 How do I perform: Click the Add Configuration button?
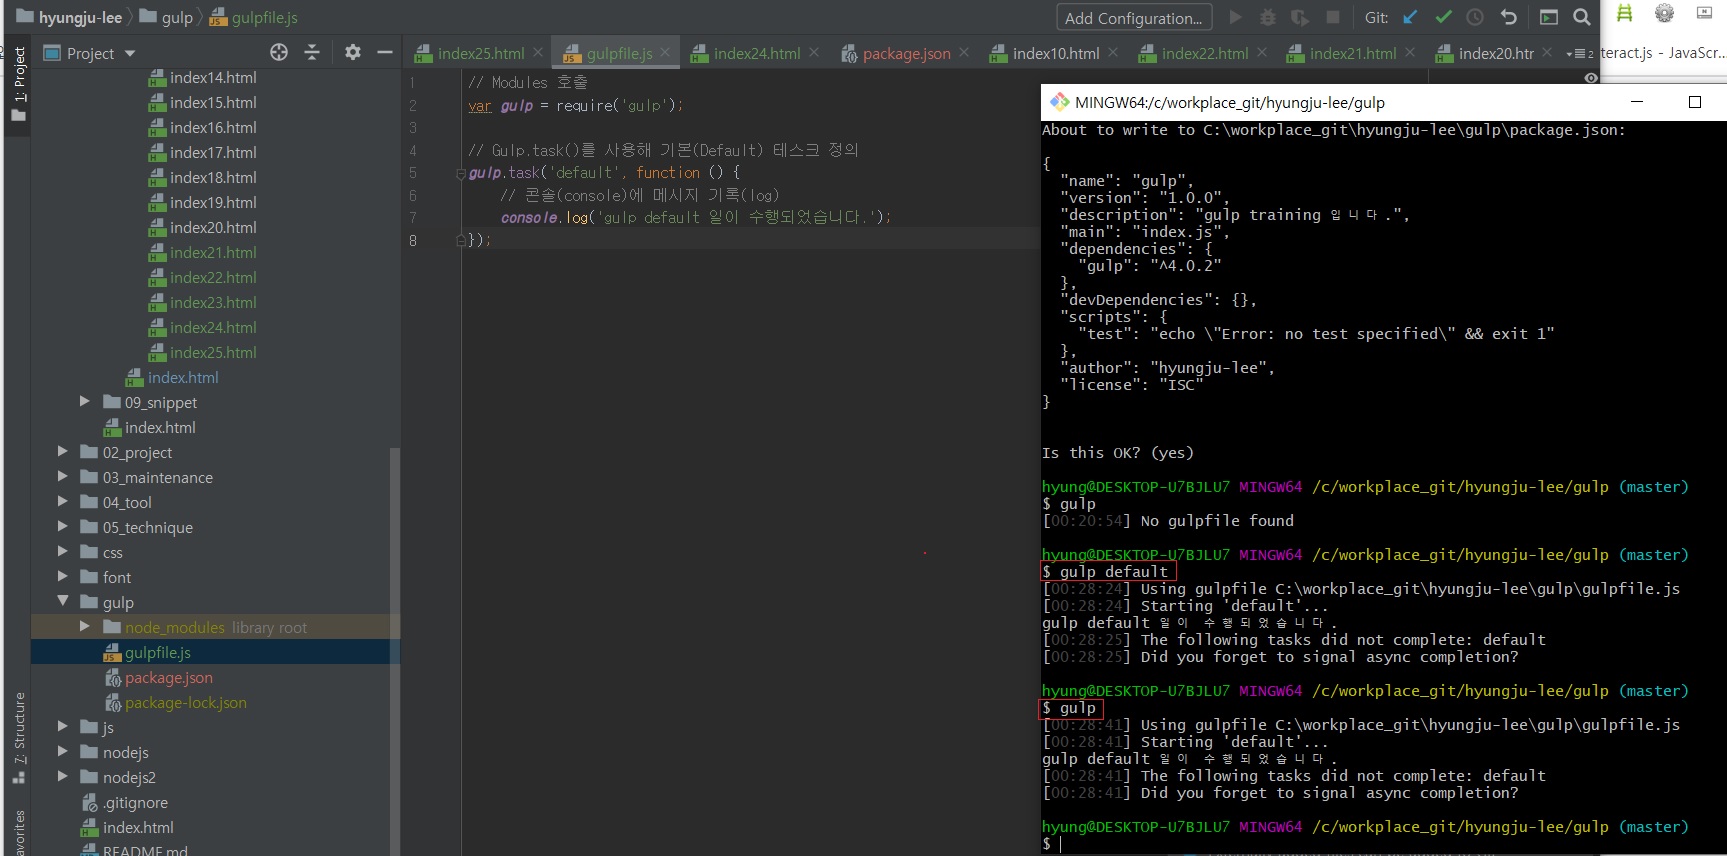[1133, 18]
